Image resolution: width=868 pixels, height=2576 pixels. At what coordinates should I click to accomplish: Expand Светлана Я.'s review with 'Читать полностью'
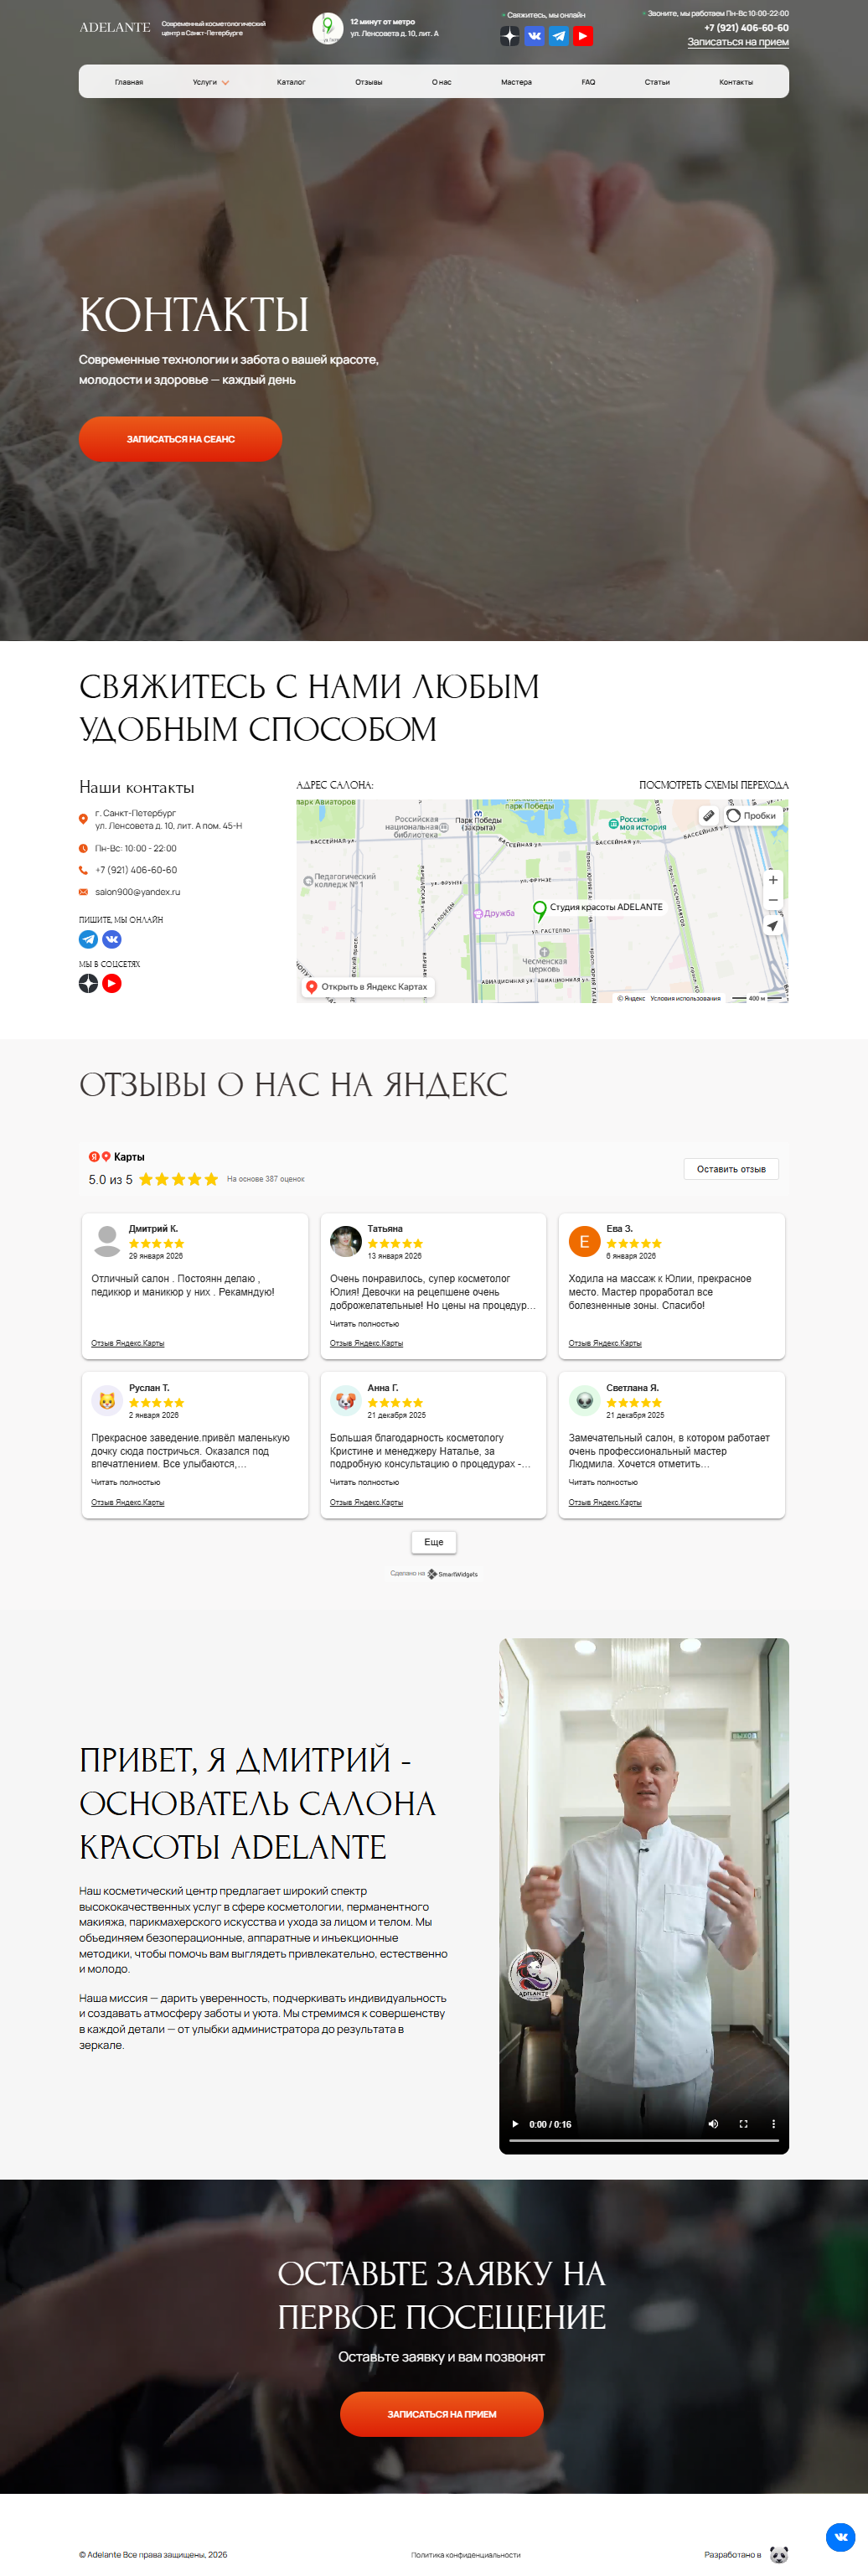pyautogui.click(x=603, y=1482)
